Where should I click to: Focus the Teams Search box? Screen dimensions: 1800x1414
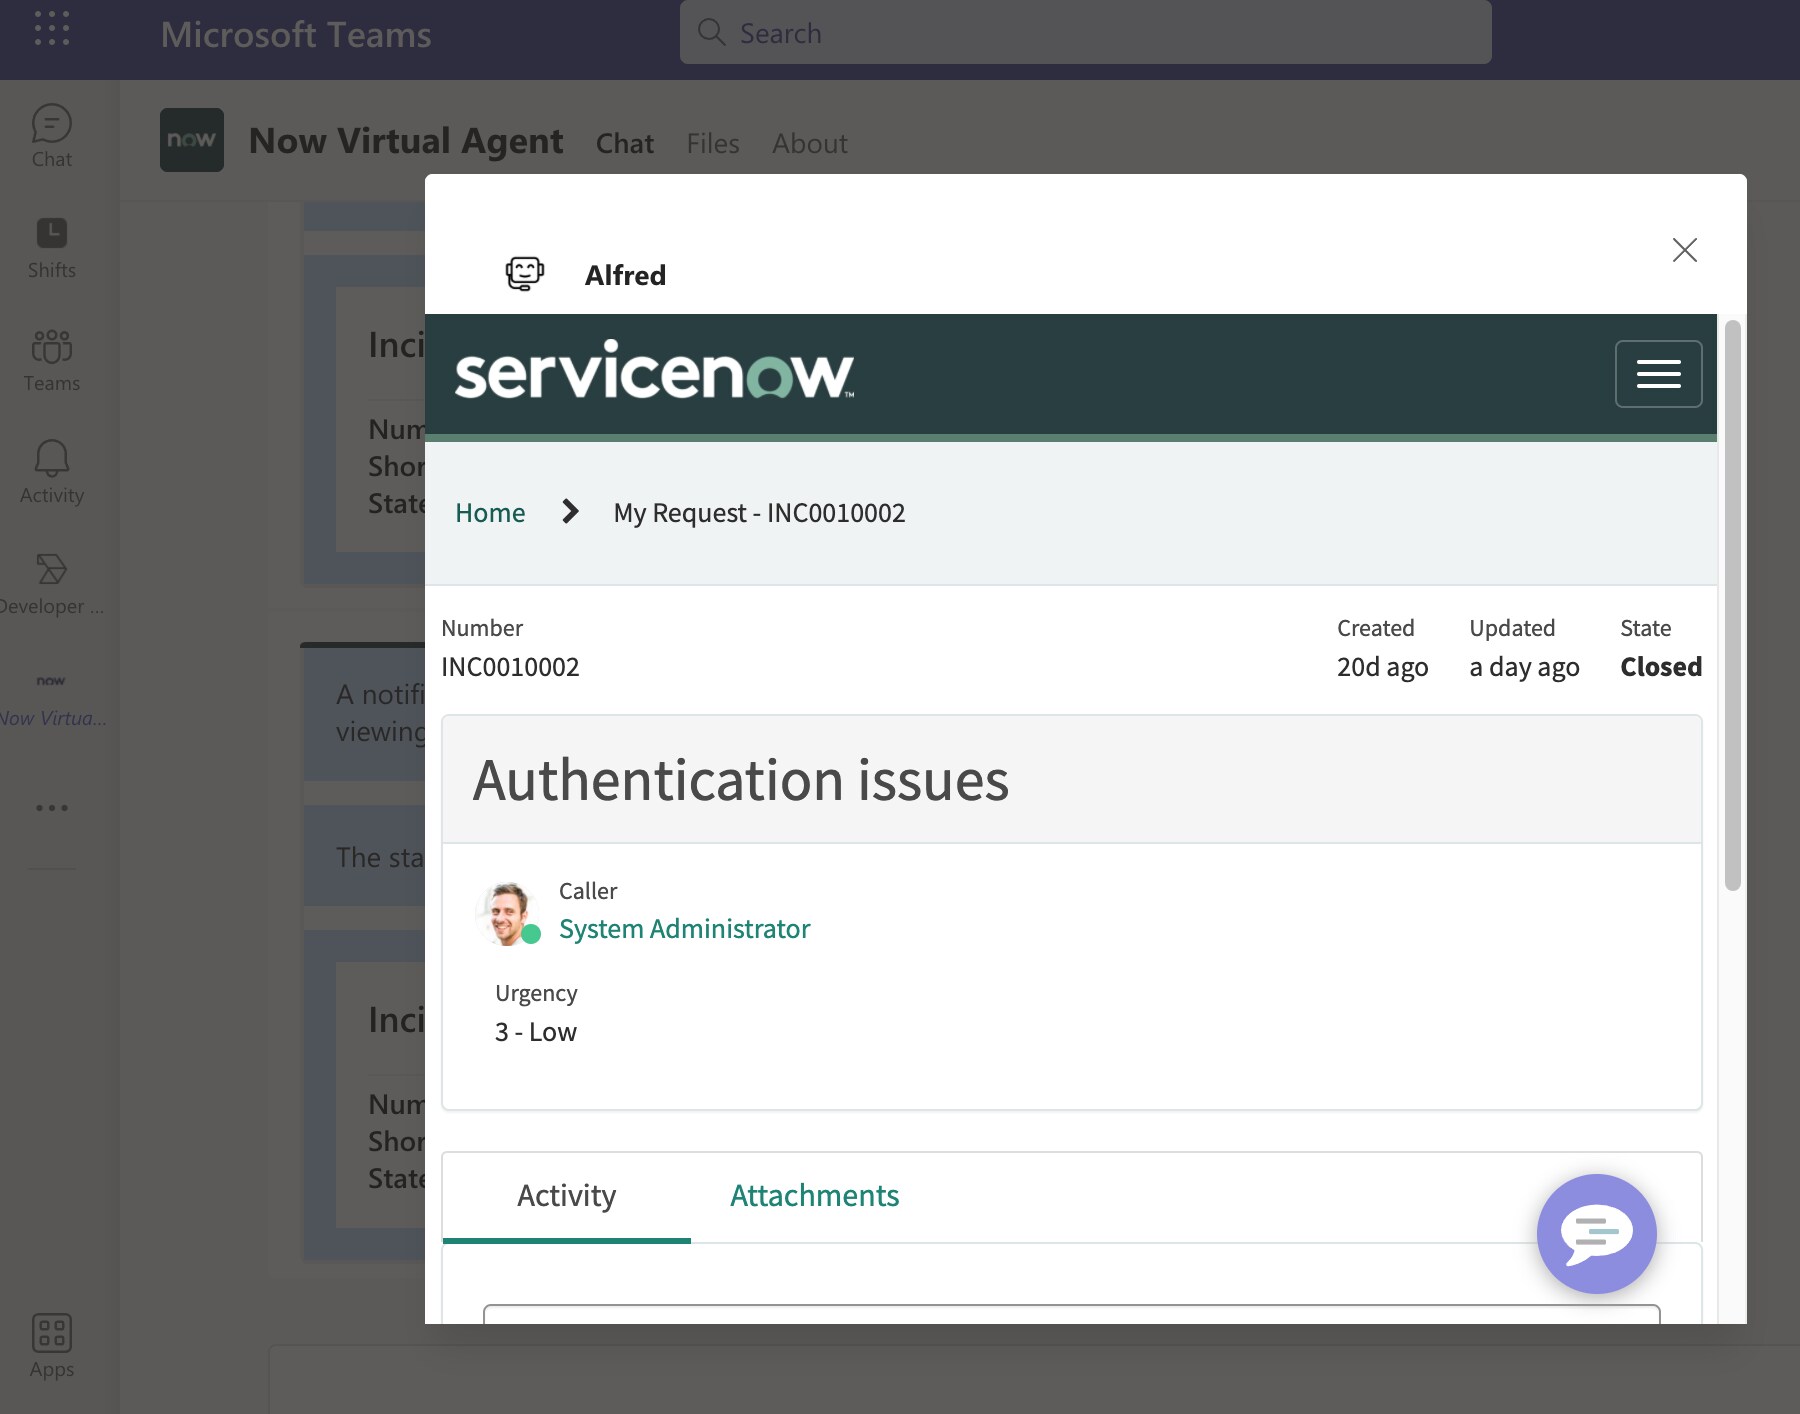[x=1086, y=32]
